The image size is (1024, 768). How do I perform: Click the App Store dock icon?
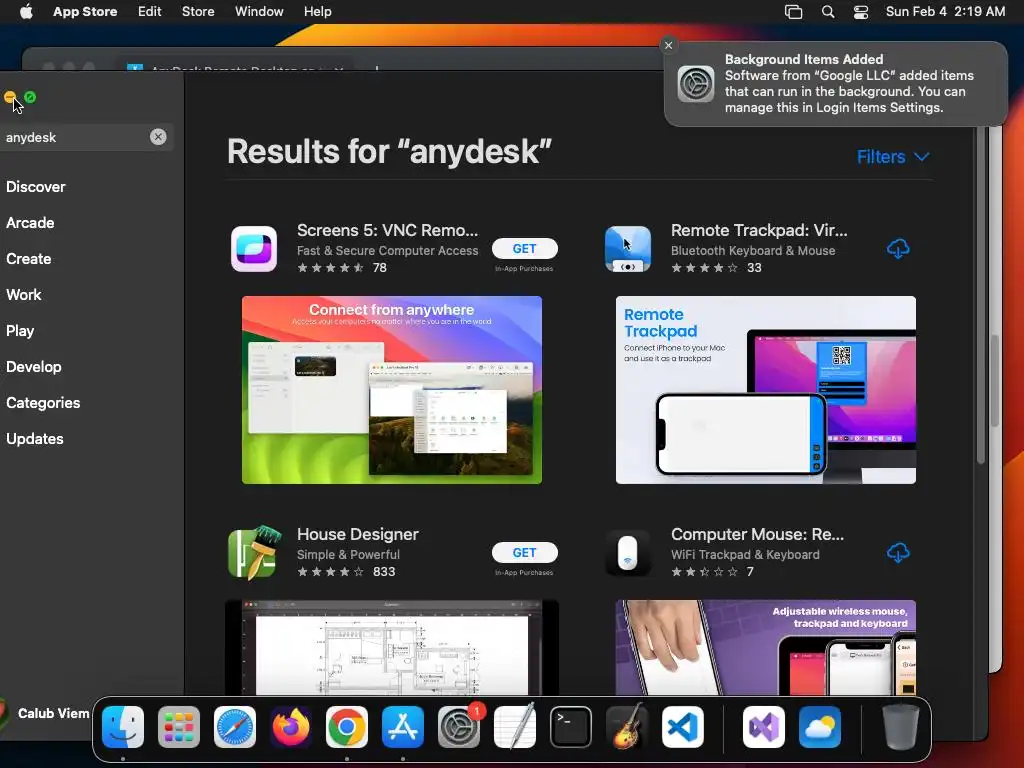click(403, 727)
